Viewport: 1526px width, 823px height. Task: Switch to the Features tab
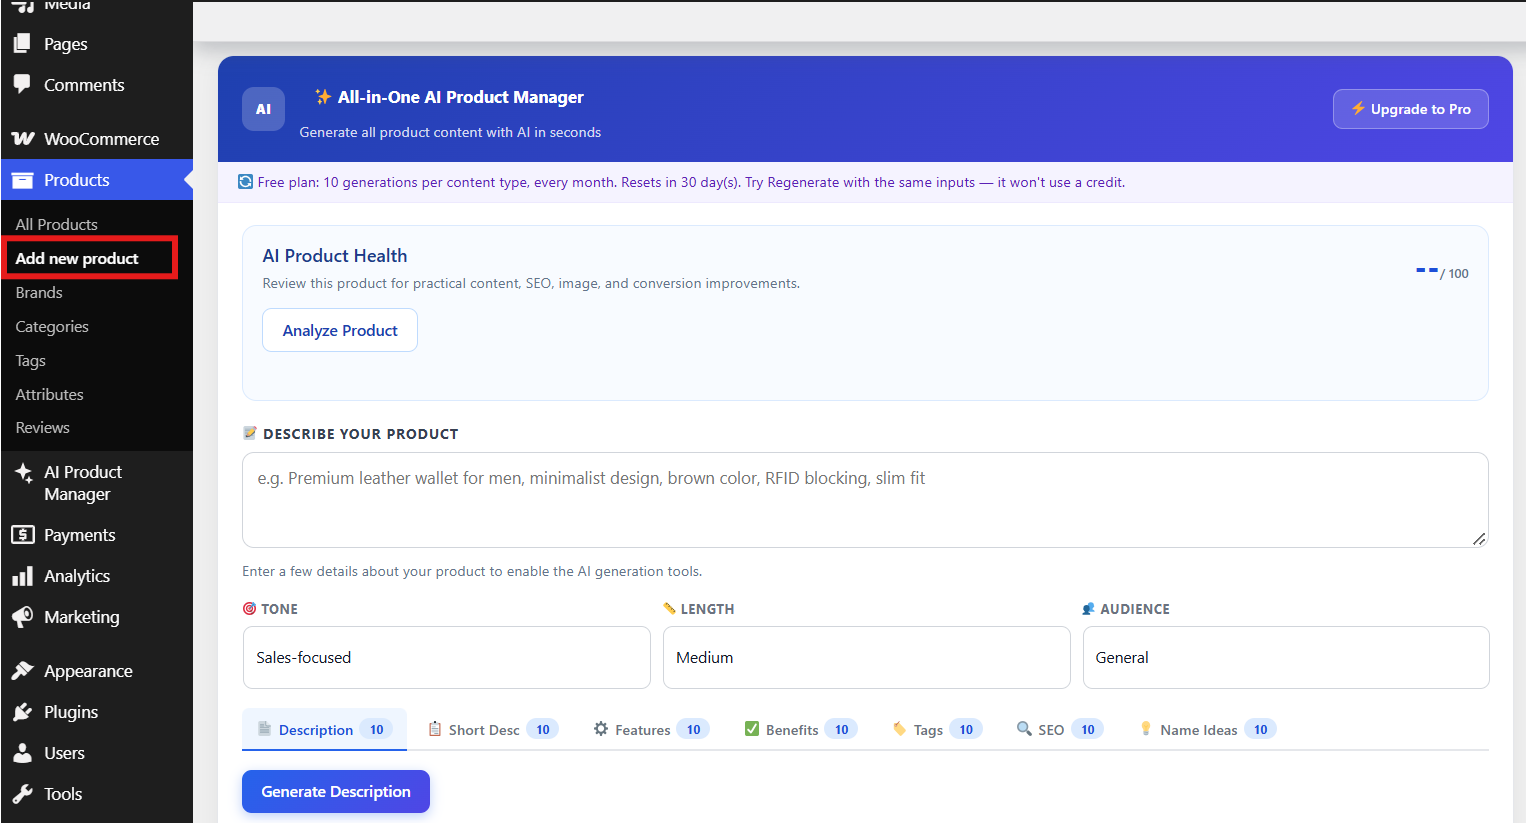point(651,729)
